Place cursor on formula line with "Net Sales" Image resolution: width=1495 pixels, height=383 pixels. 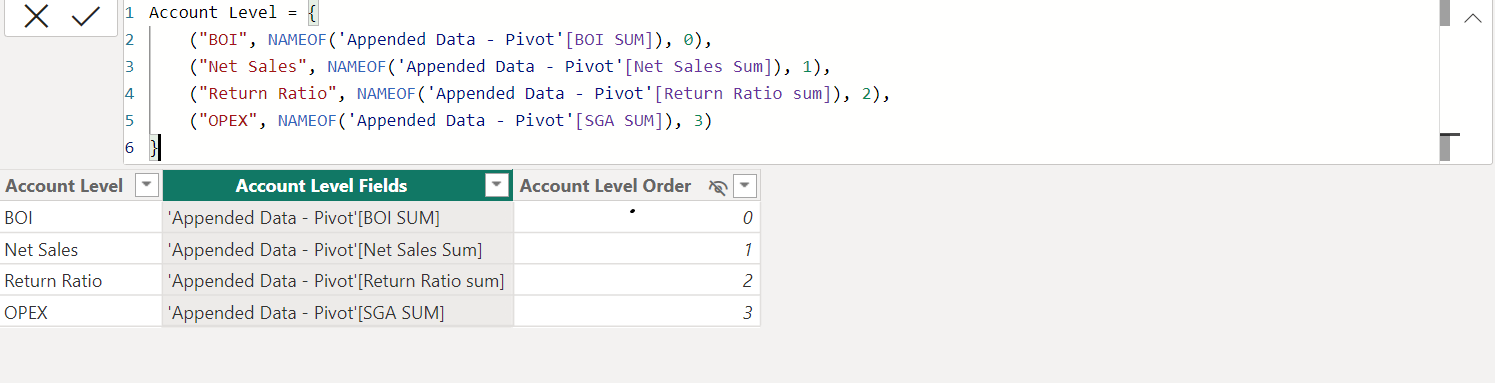[510, 67]
